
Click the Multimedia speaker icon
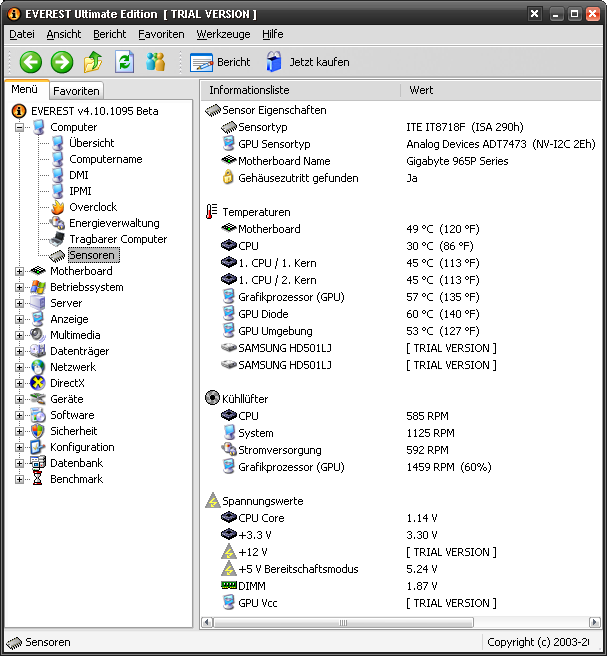pyautogui.click(x=38, y=335)
